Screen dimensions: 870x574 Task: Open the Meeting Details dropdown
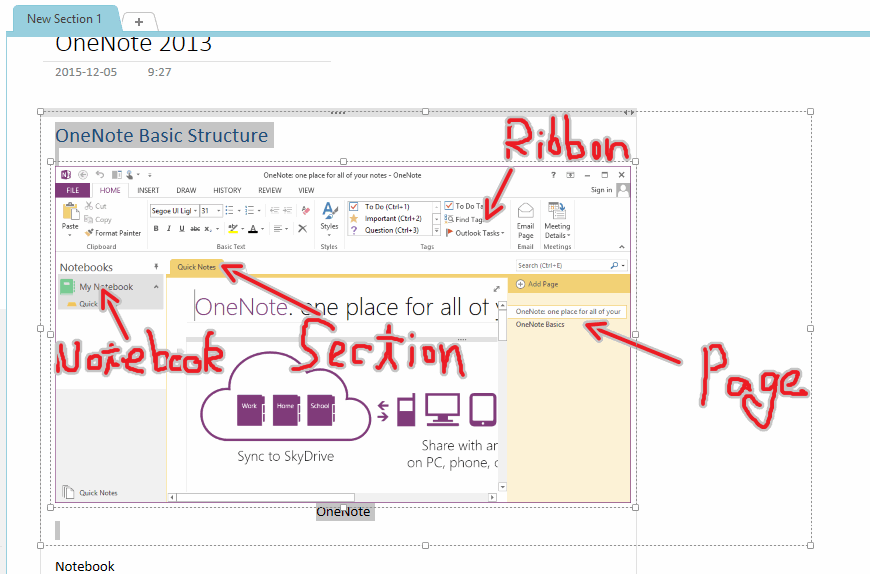click(x=557, y=220)
